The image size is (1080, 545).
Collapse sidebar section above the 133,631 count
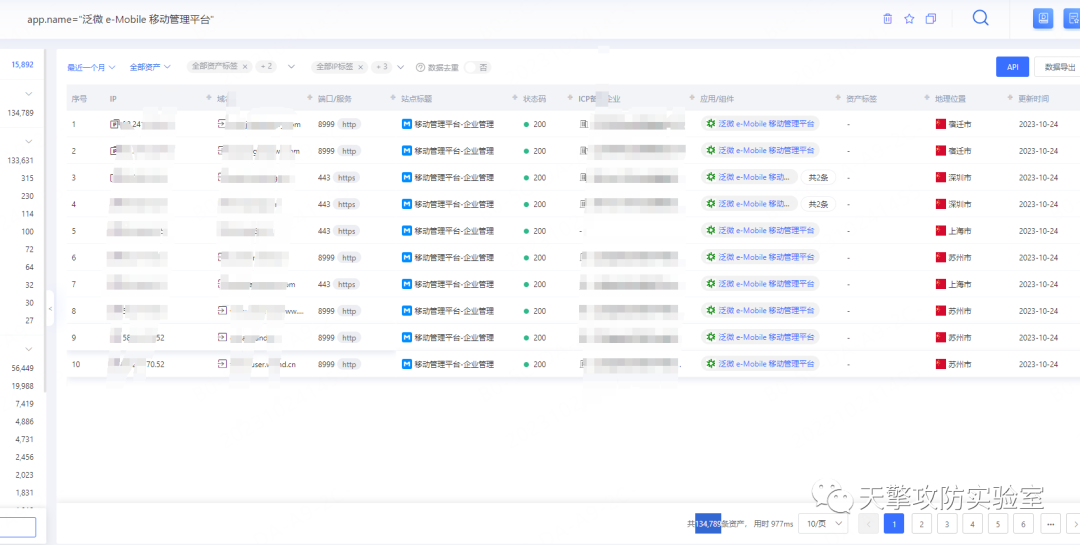28,141
